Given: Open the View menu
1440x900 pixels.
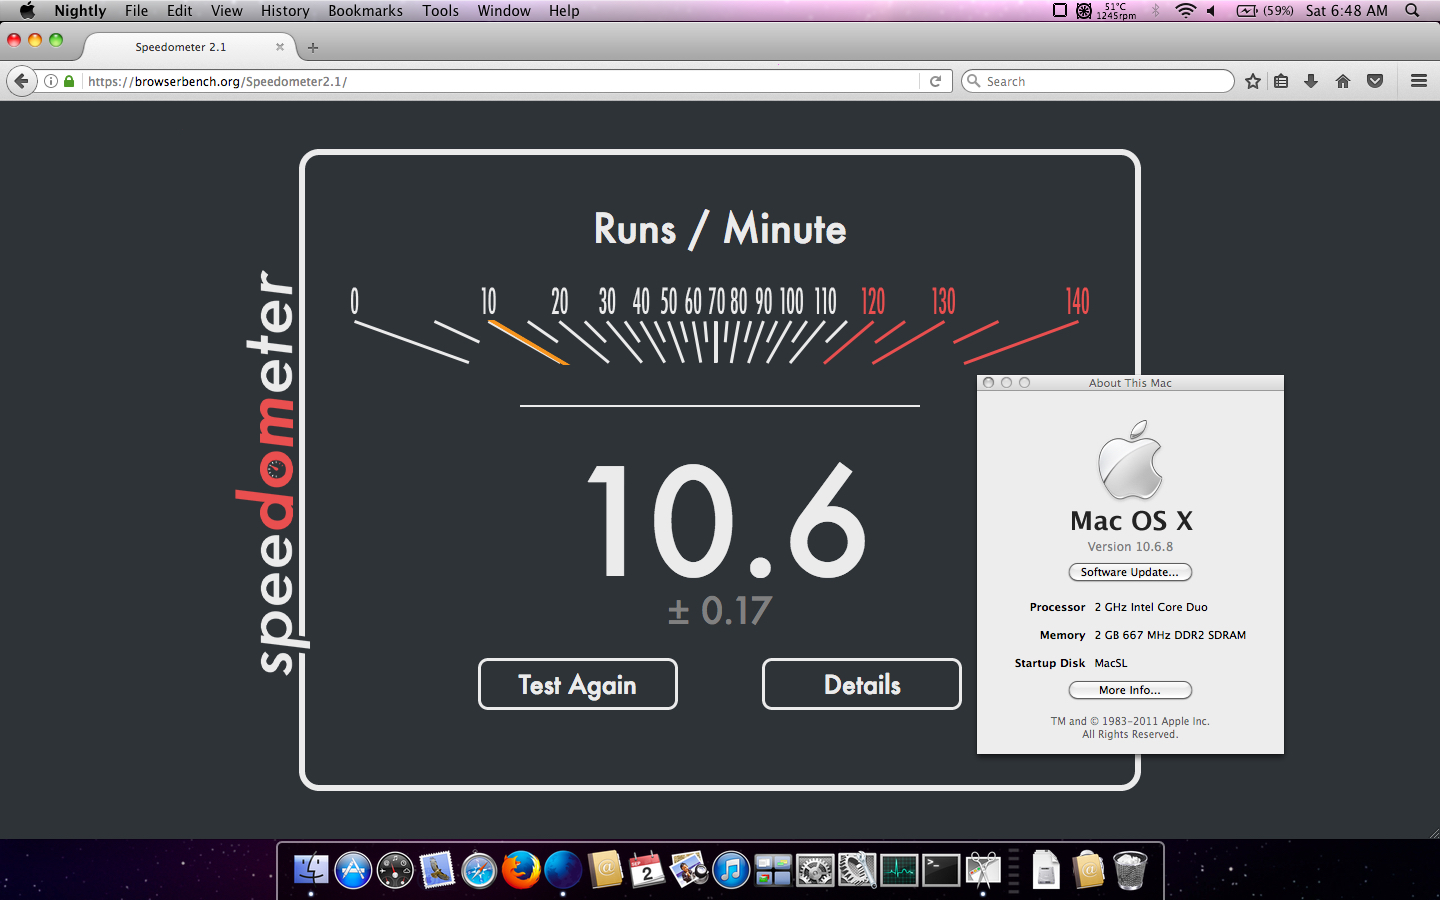Looking at the screenshot, I should pyautogui.click(x=227, y=10).
